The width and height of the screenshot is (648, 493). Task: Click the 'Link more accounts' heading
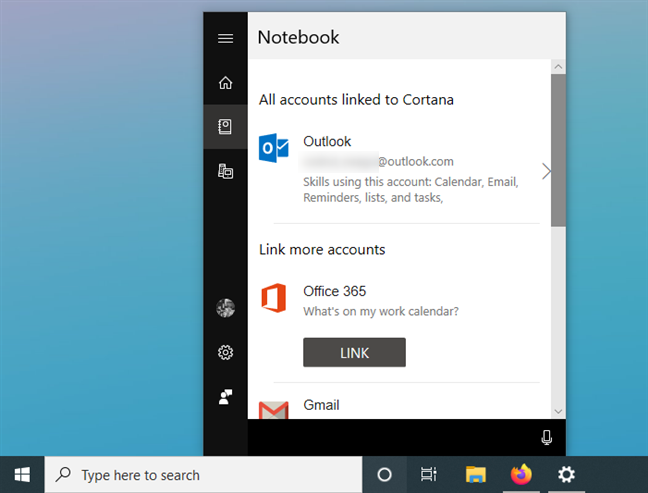(322, 250)
